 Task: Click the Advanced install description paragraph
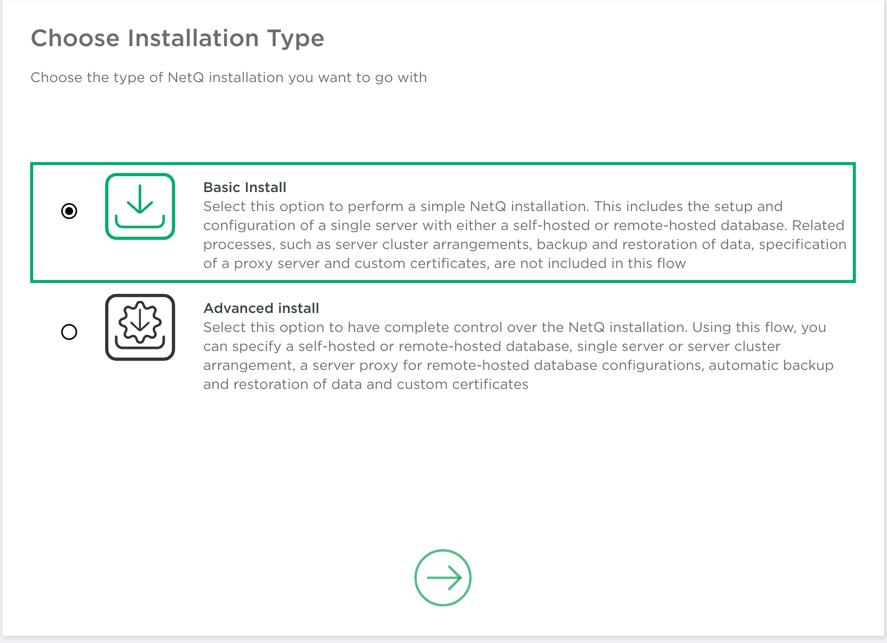[518, 356]
